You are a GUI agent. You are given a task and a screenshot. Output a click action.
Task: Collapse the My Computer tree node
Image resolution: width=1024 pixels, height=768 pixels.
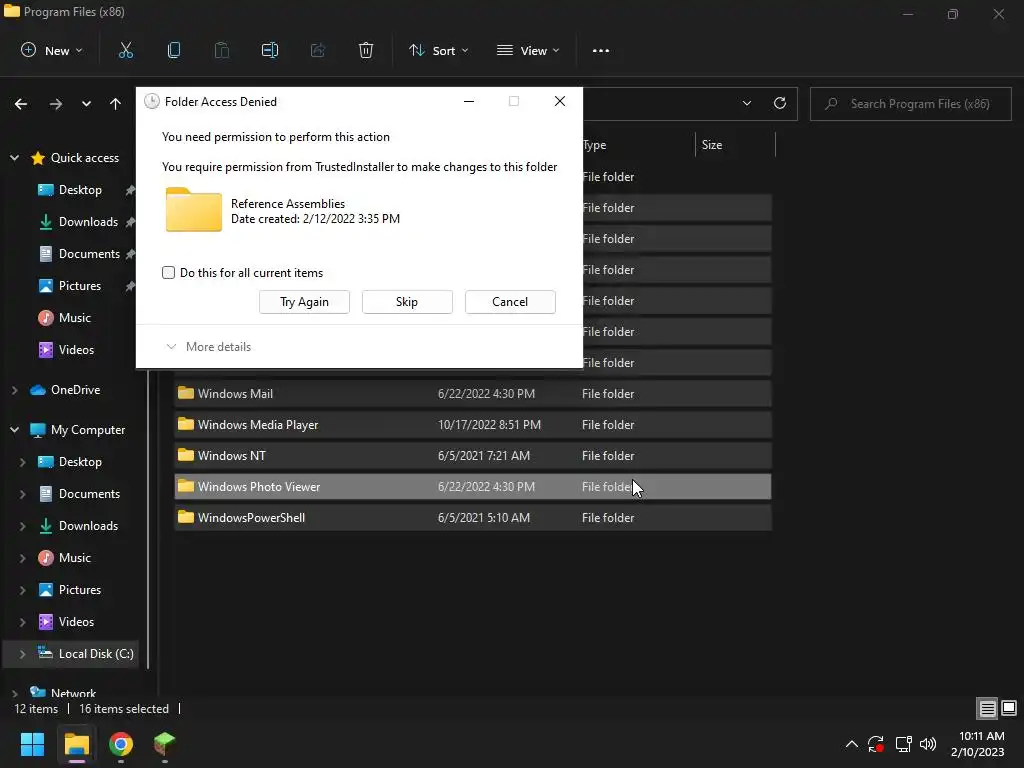pos(14,430)
